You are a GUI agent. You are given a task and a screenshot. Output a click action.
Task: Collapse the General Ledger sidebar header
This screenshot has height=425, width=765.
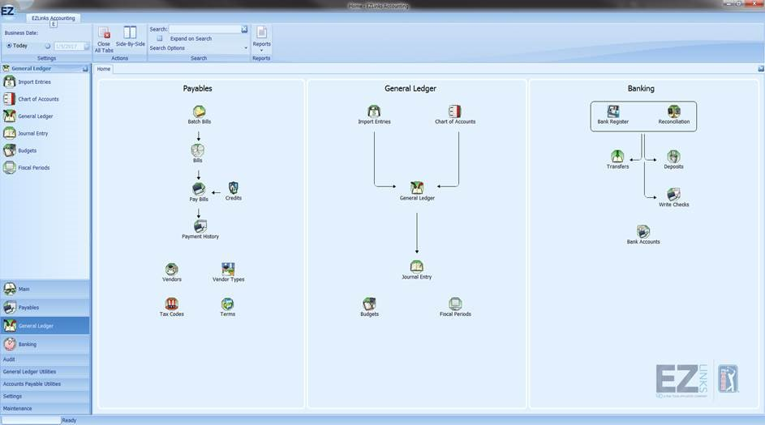85,69
